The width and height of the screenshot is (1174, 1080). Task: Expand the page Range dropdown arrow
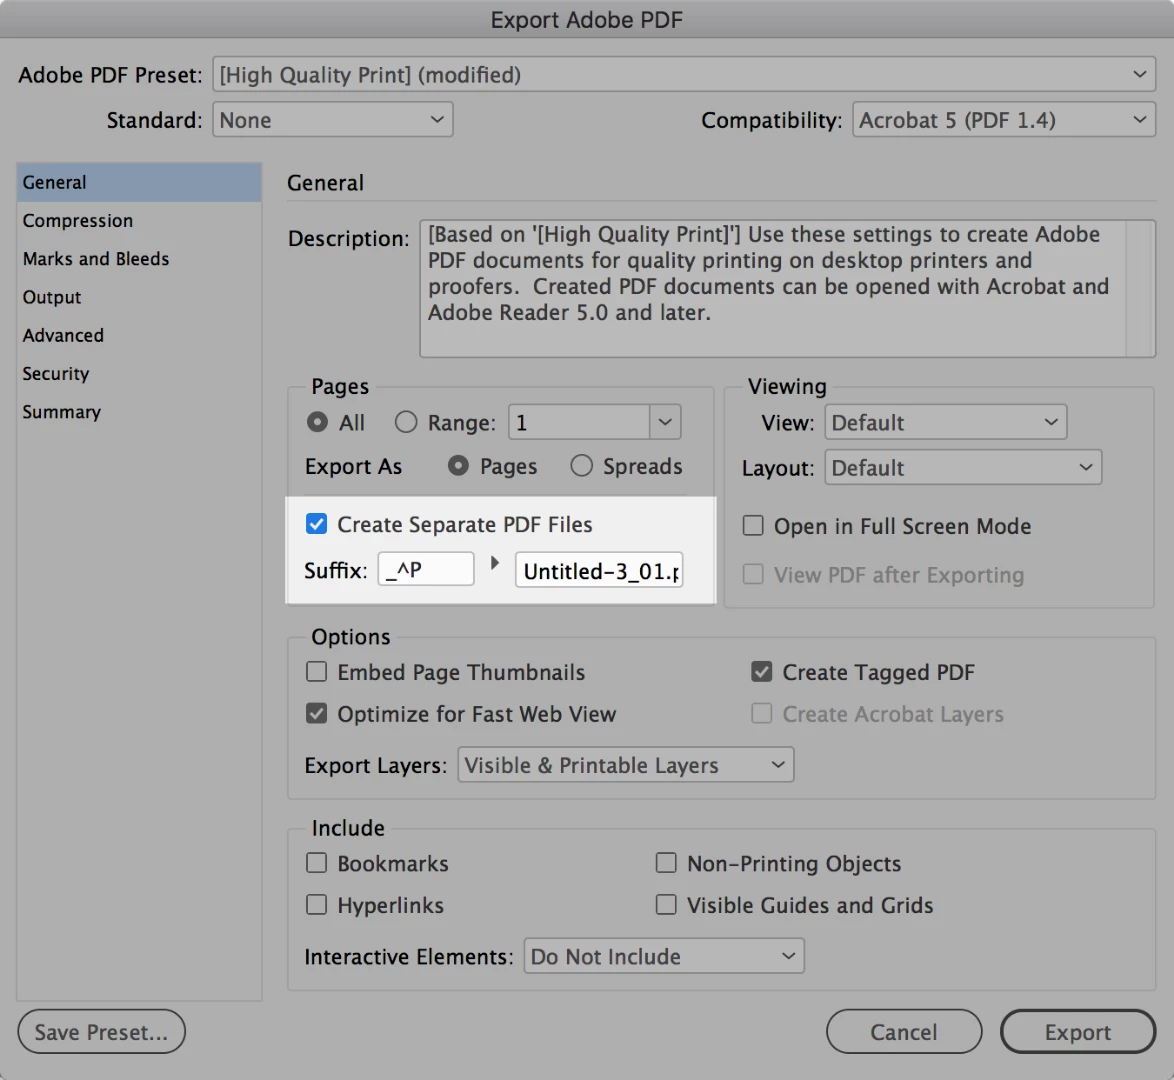(665, 422)
